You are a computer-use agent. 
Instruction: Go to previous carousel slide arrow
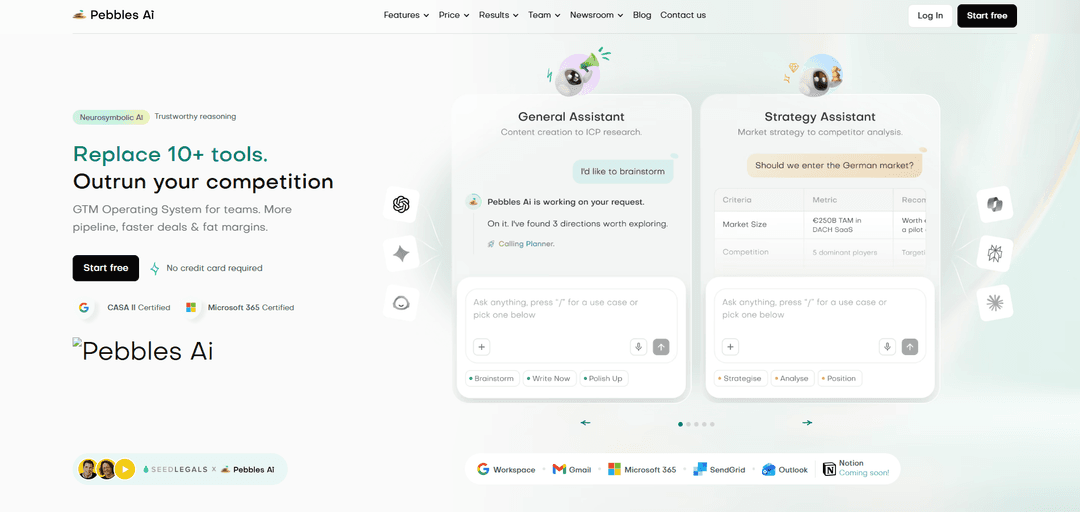pyautogui.click(x=585, y=422)
